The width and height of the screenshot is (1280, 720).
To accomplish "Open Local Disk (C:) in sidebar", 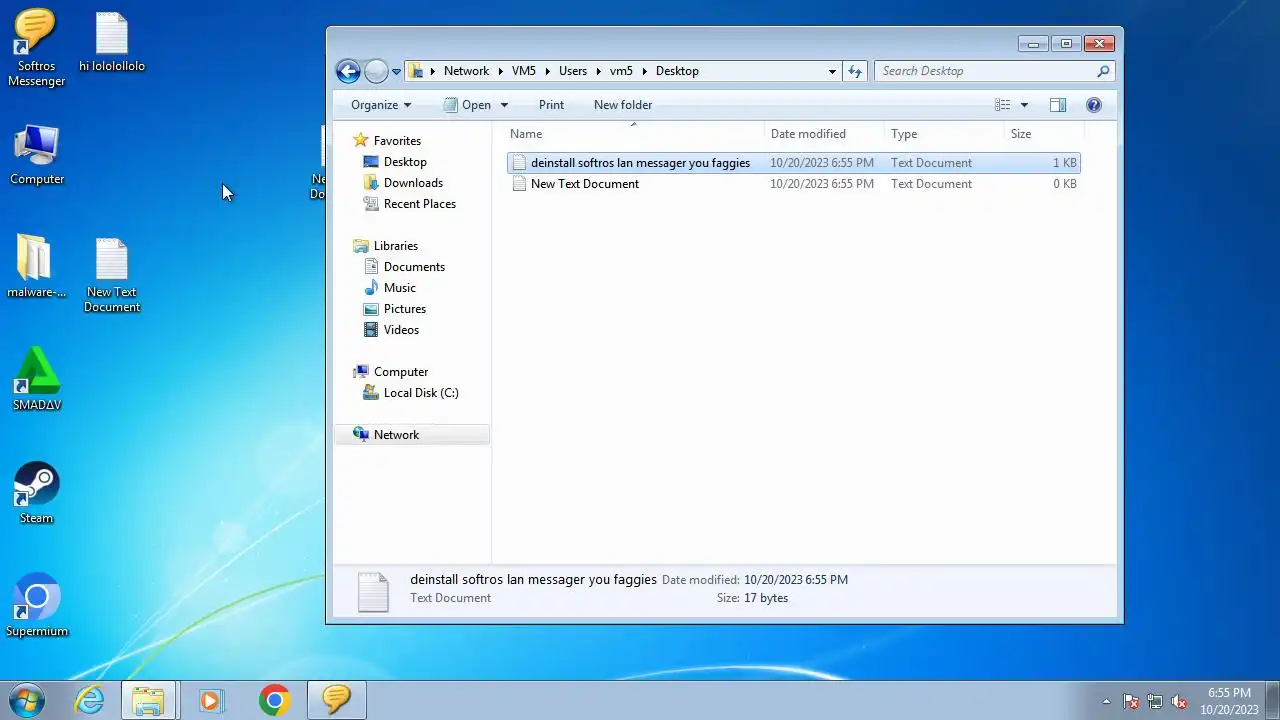I will tap(421, 393).
